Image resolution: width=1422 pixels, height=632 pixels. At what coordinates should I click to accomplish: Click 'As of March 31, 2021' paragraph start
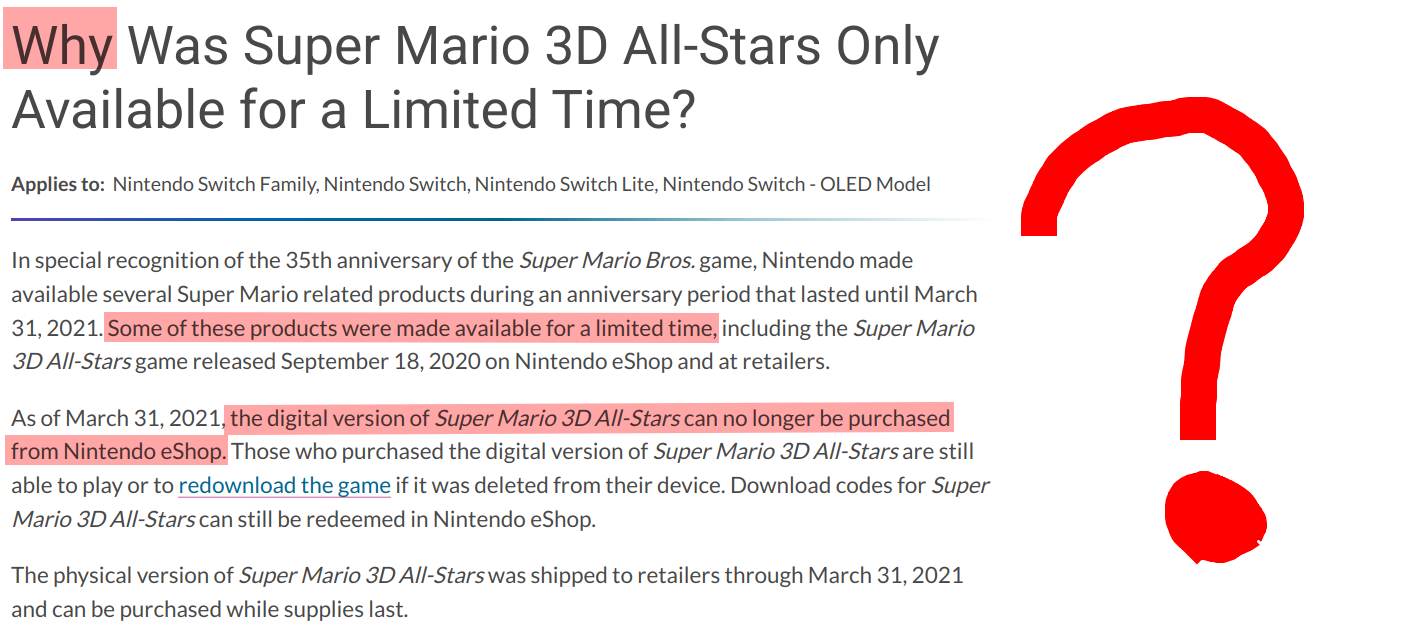coord(116,418)
